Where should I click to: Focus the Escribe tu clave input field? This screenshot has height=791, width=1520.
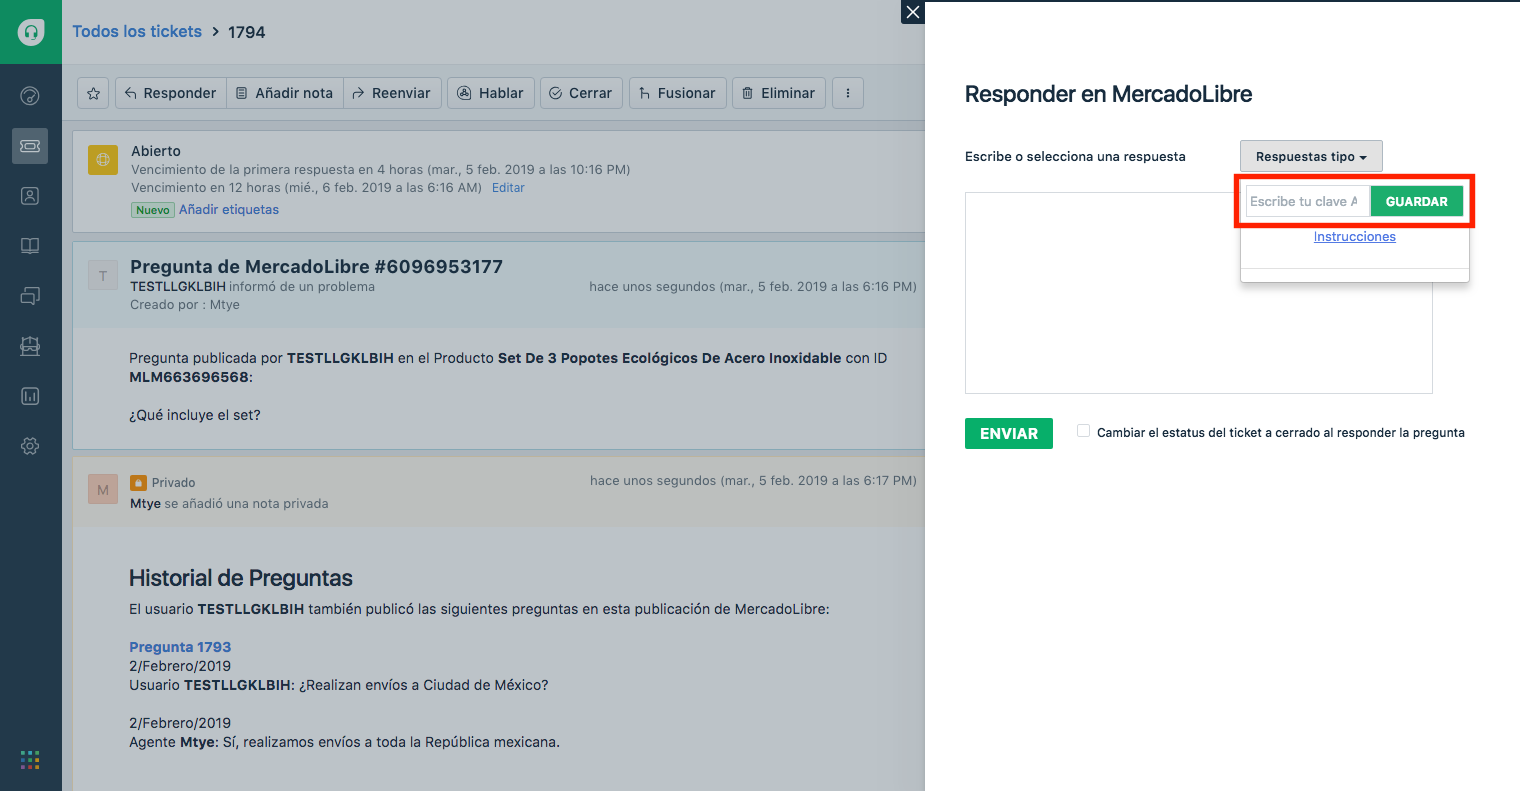[x=1307, y=201]
